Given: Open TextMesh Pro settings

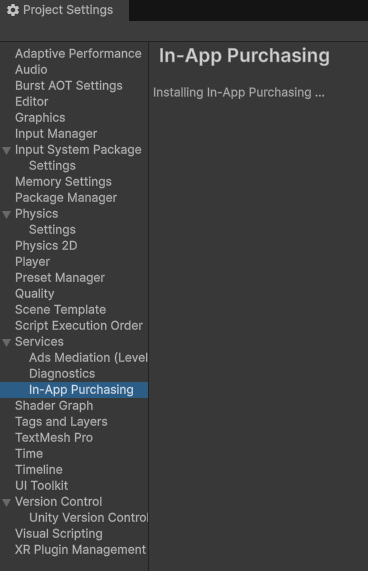Looking at the screenshot, I should pyautogui.click(x=54, y=438).
